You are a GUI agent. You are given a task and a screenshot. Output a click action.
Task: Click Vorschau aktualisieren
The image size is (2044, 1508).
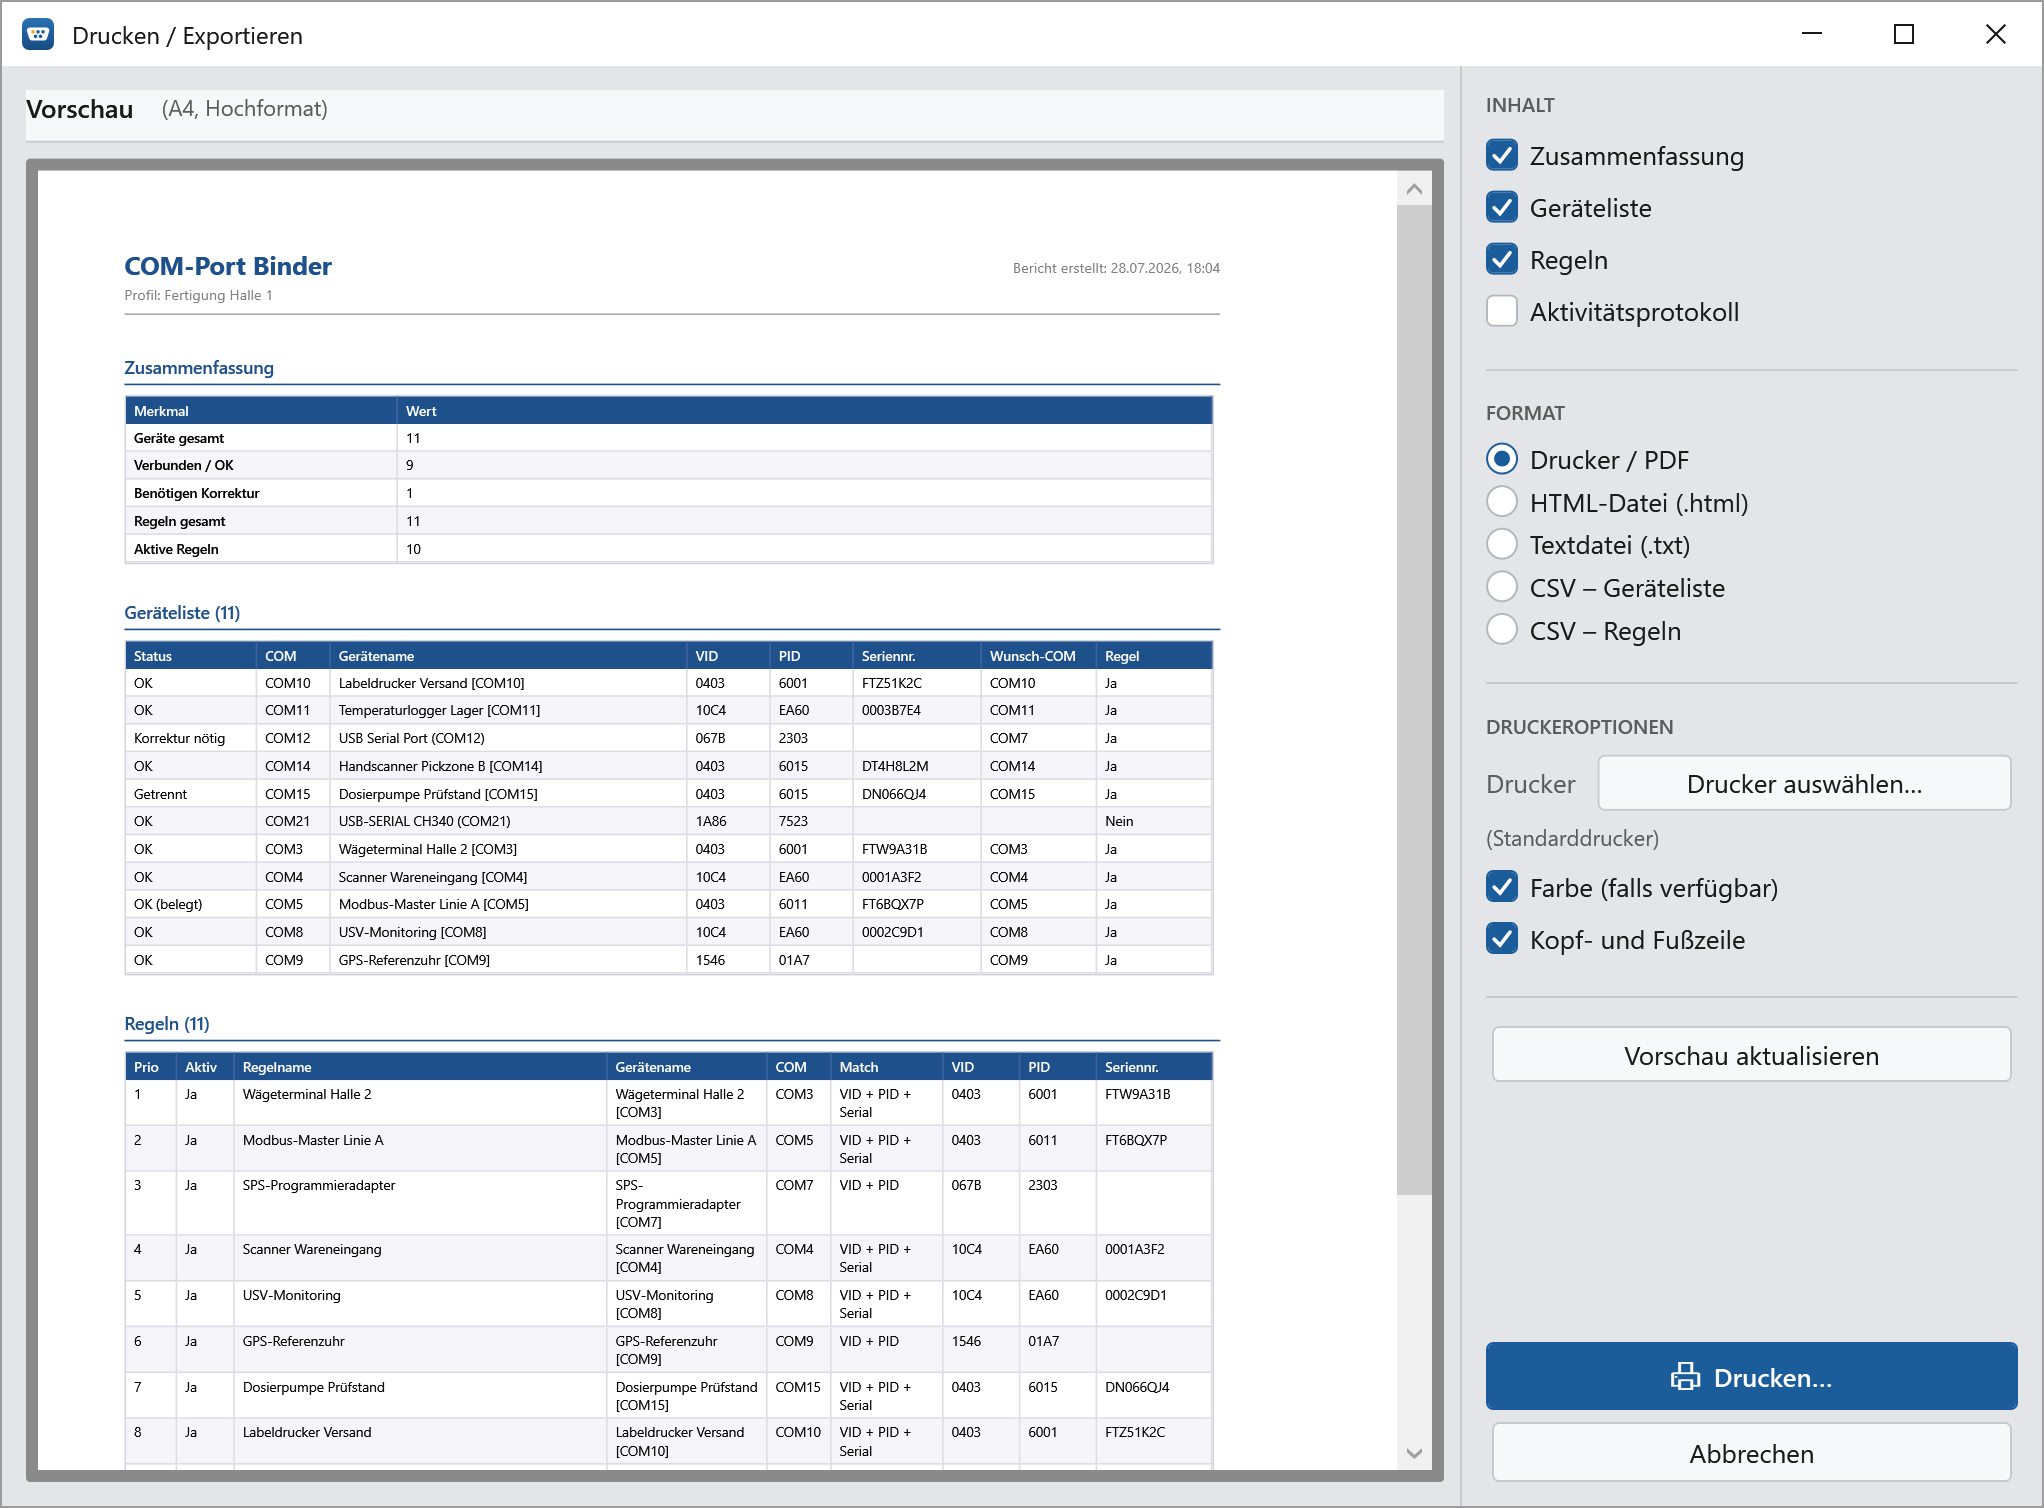coord(1751,1055)
